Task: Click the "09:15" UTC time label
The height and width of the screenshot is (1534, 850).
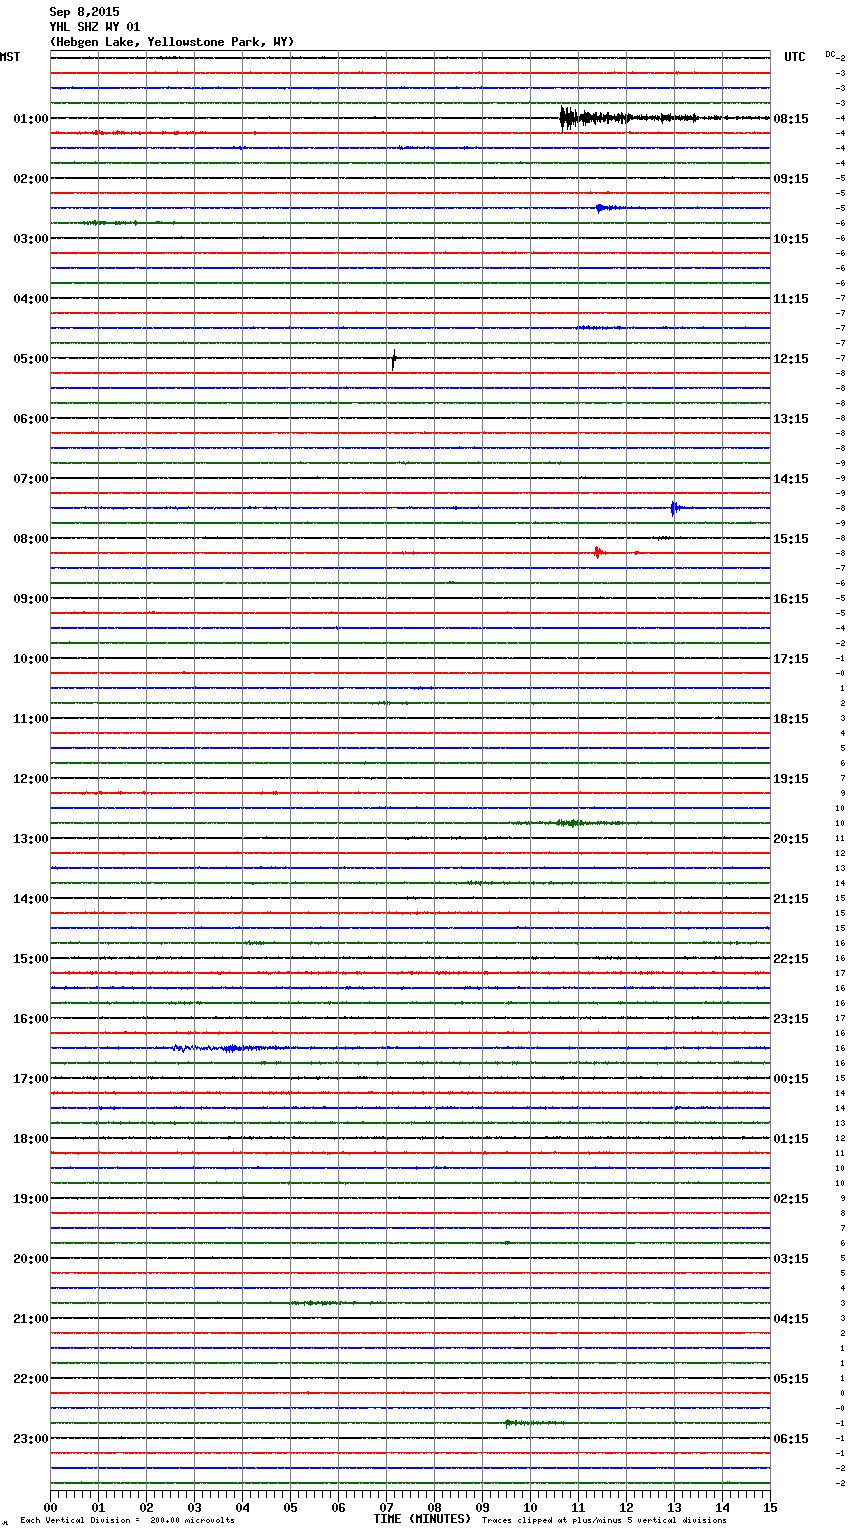Action: coord(791,179)
